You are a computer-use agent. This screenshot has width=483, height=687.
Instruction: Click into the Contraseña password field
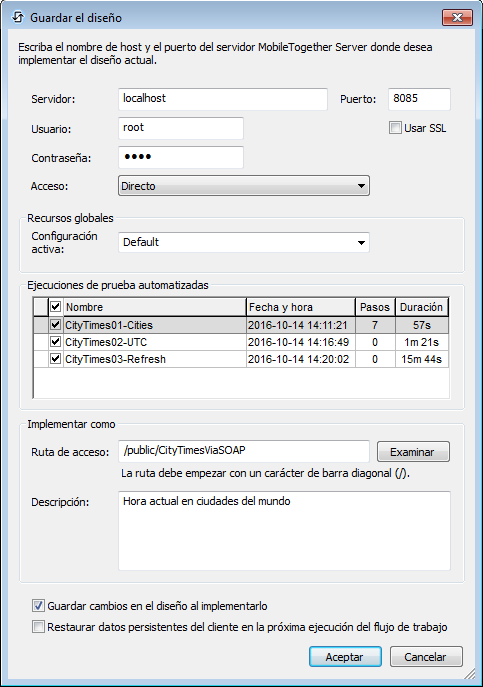pos(181,157)
